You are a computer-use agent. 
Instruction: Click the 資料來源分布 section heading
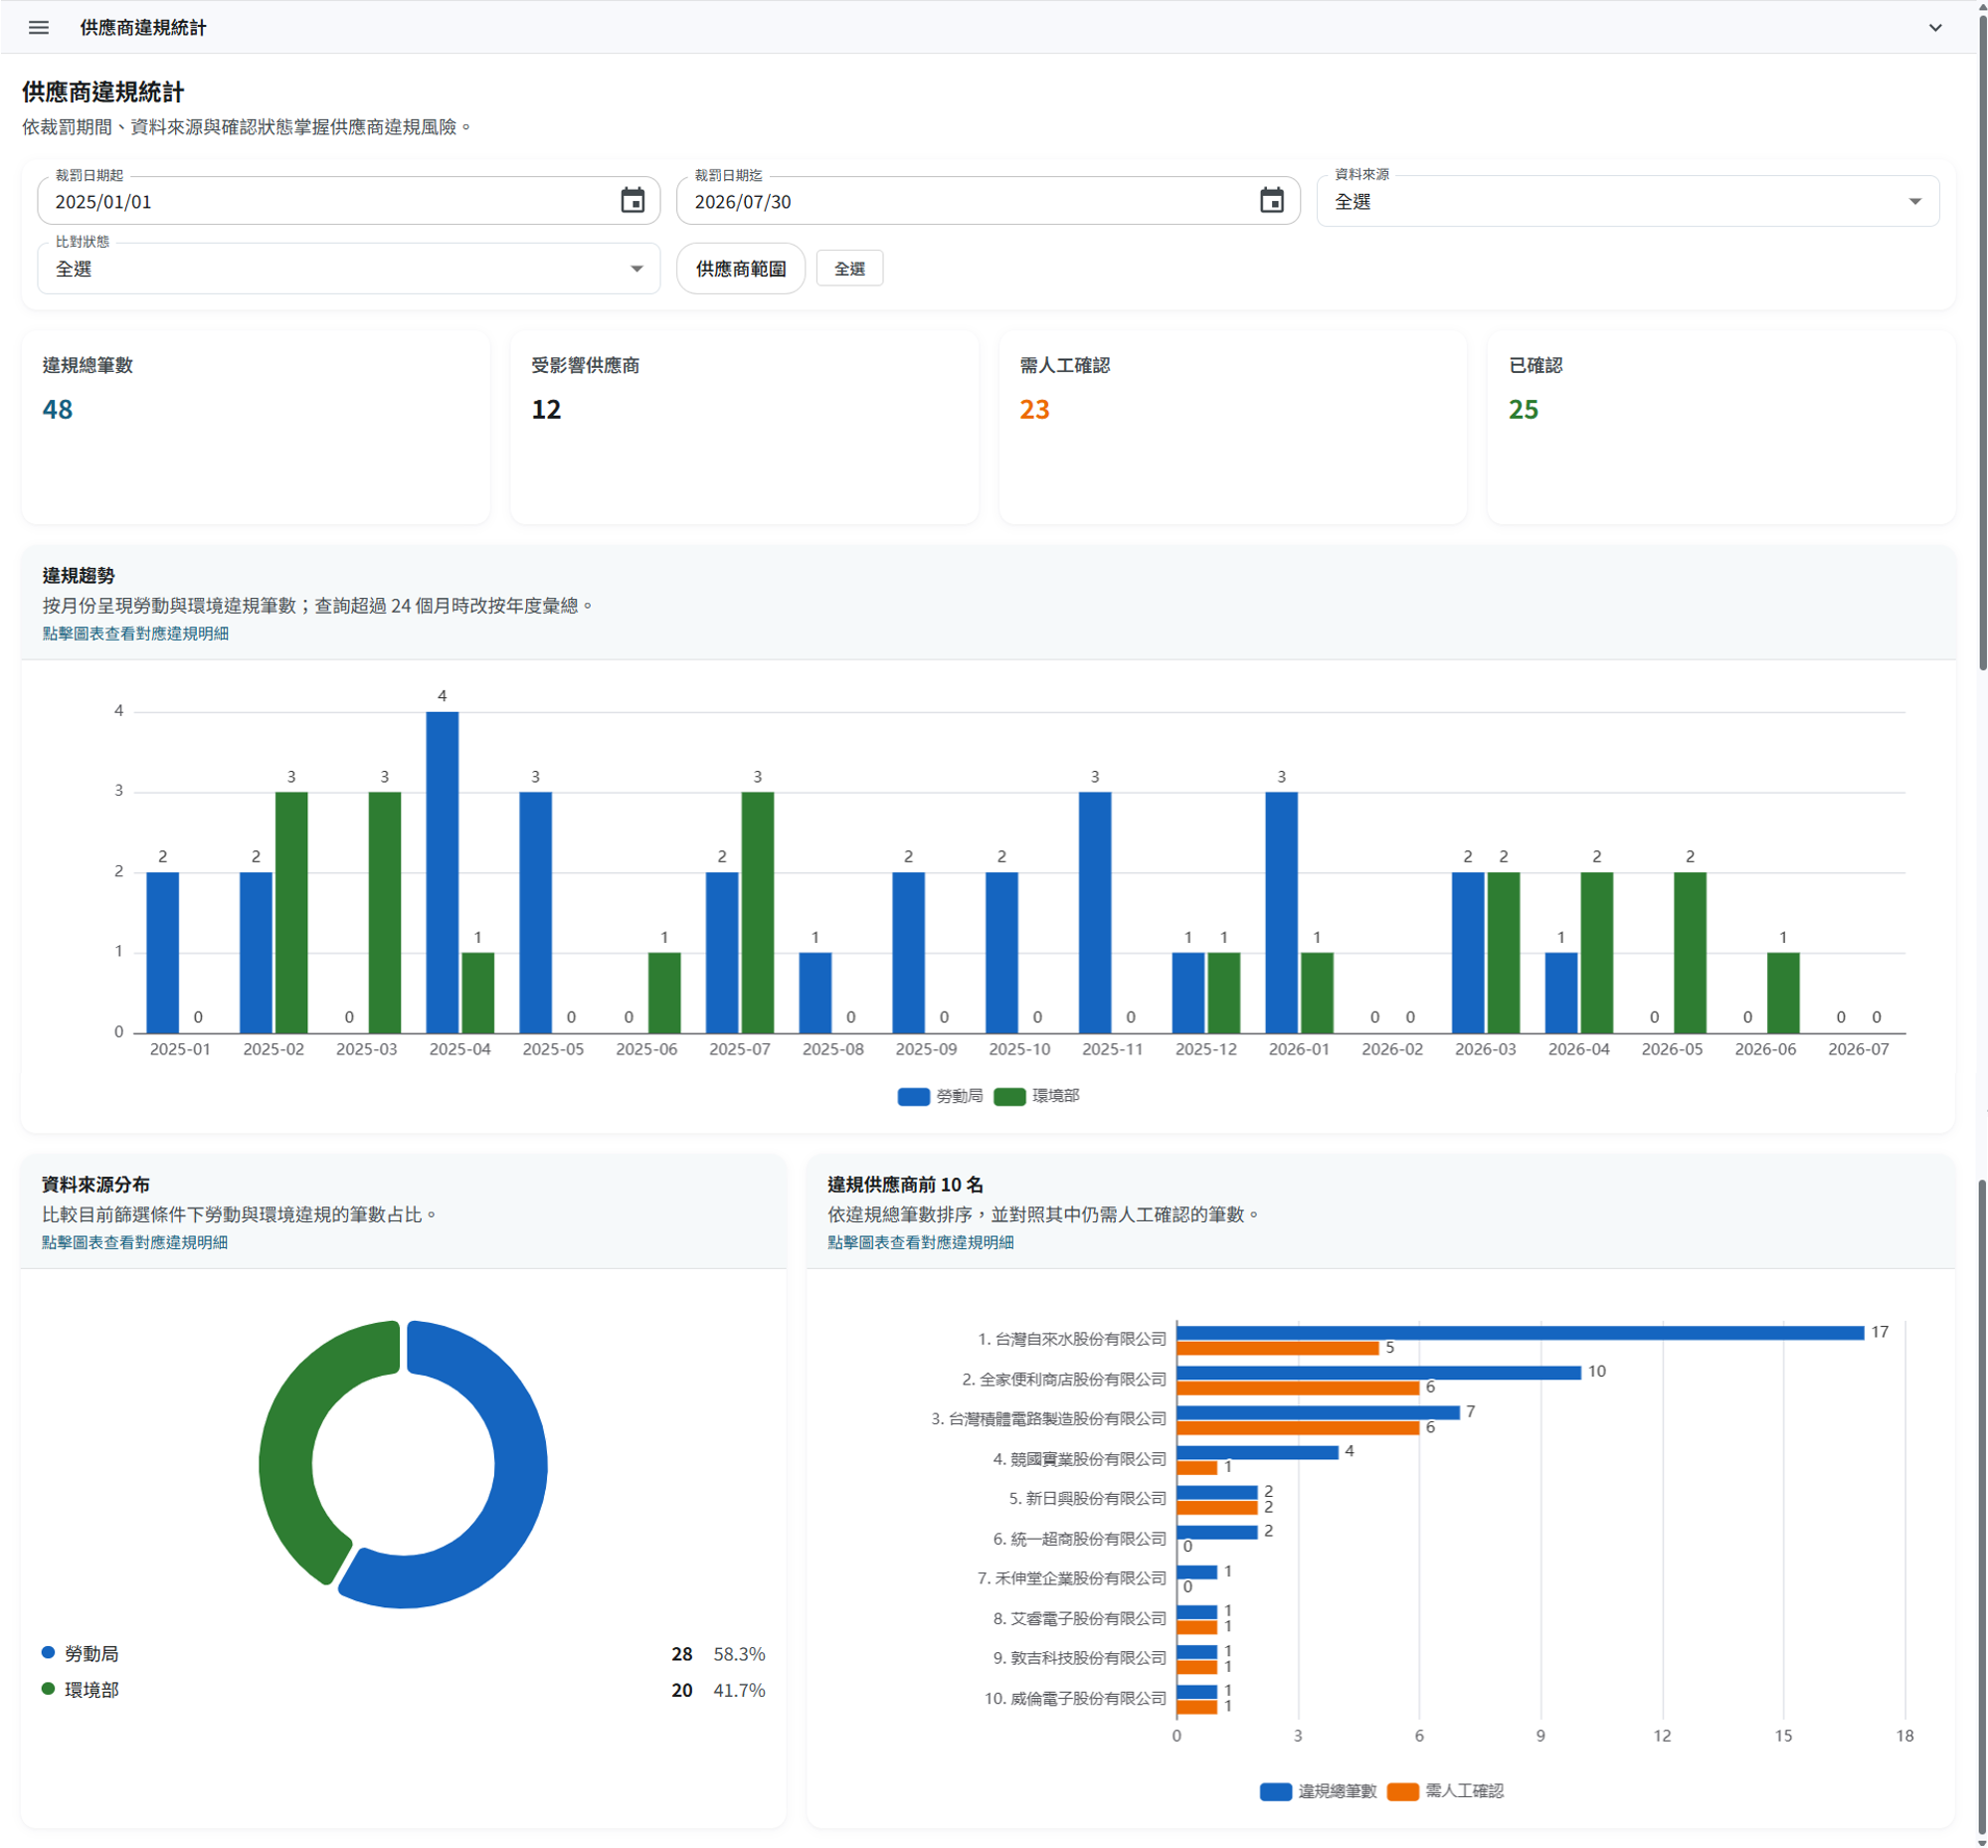click(x=96, y=1185)
